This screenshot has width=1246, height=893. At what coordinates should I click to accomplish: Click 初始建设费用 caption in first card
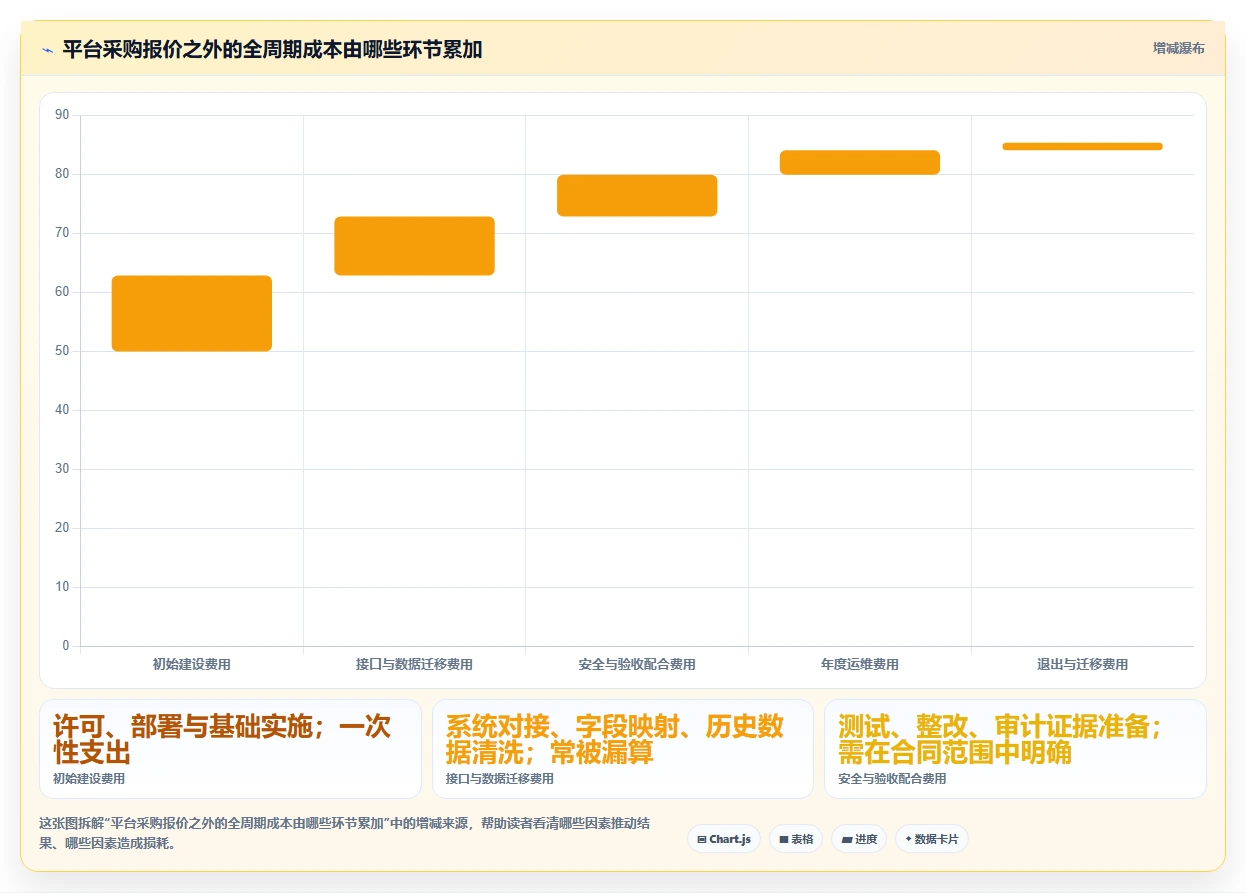[89, 778]
